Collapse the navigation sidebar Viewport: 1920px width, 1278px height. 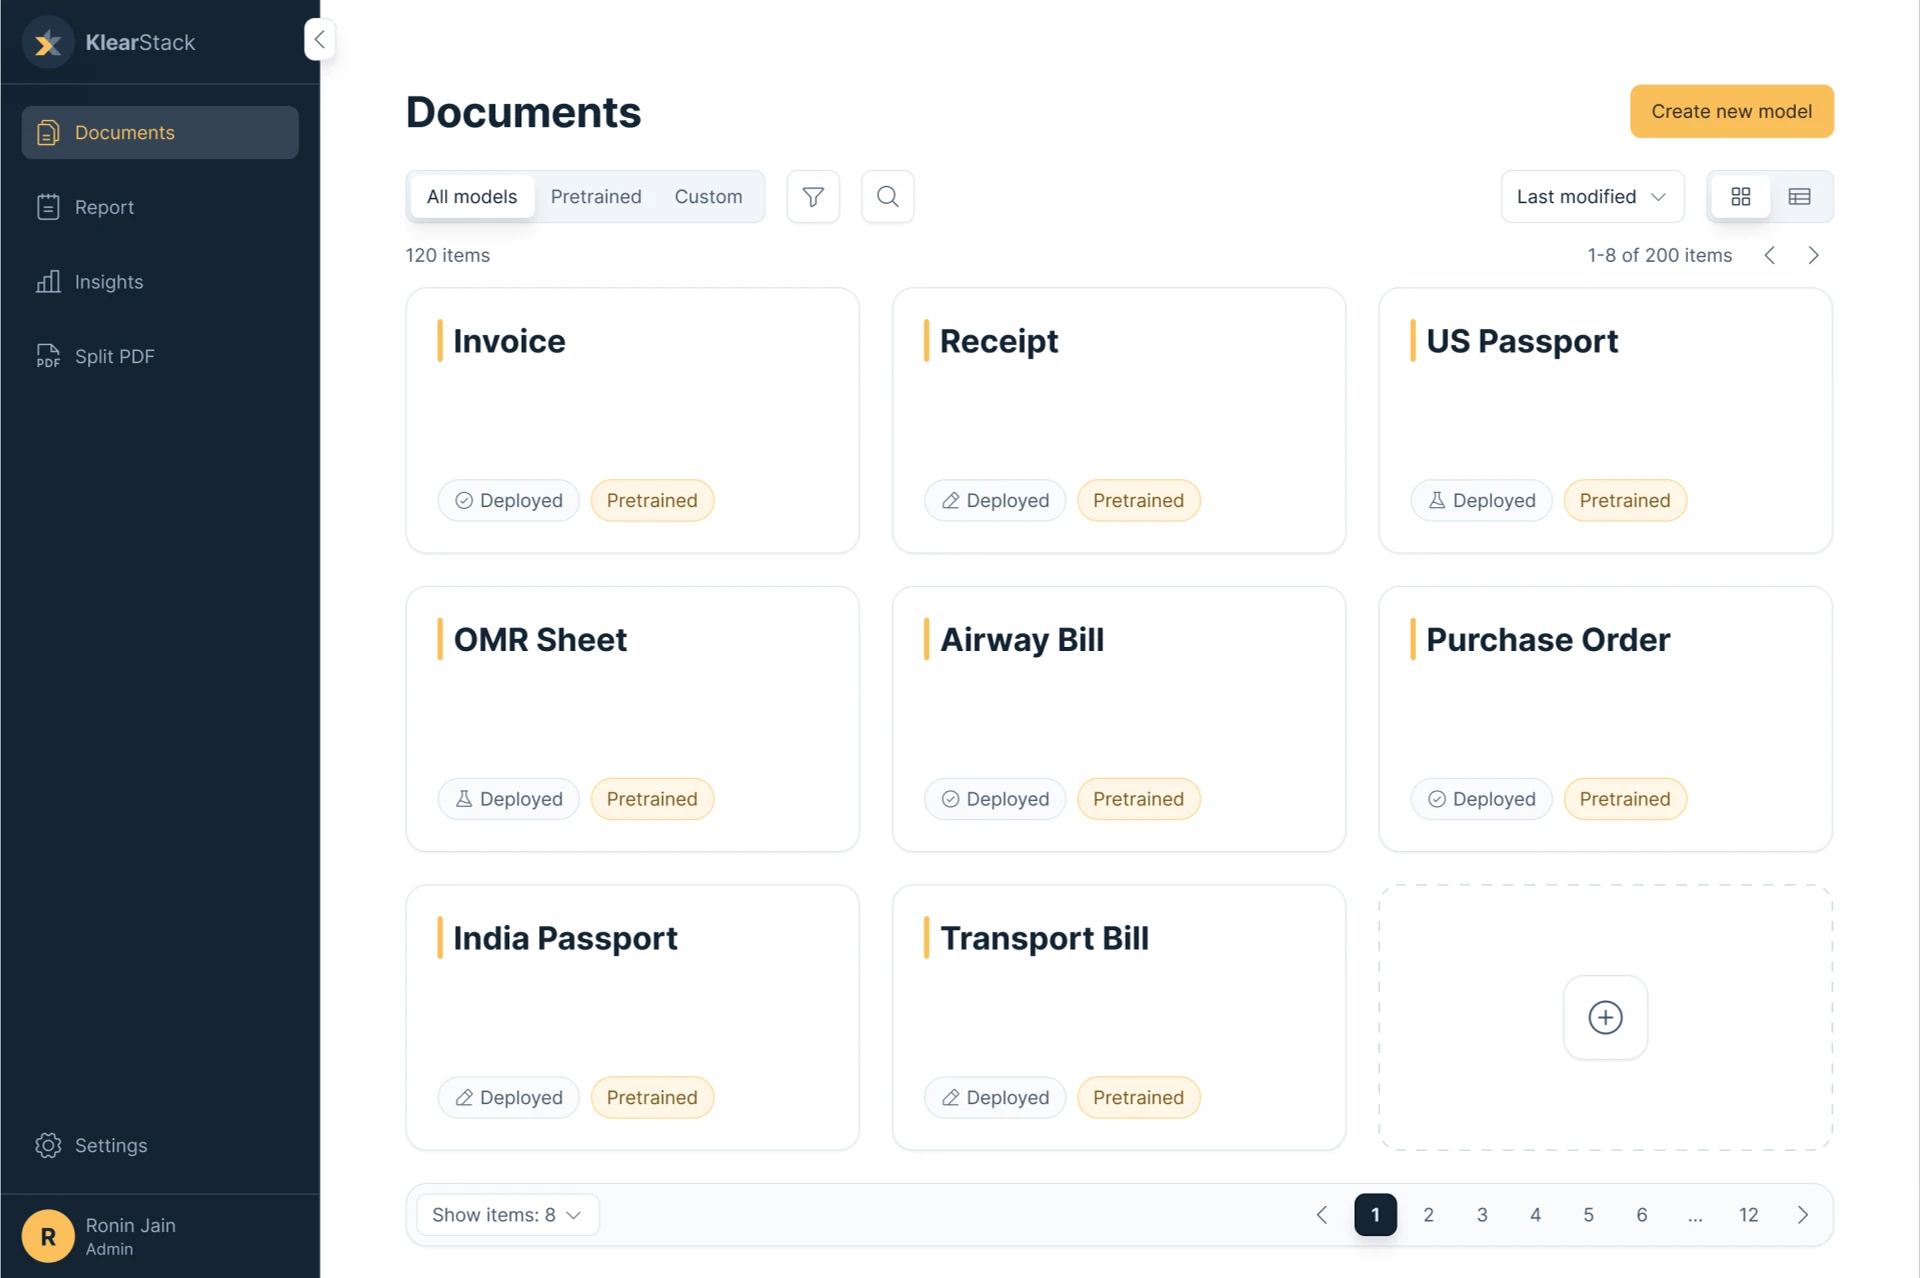pos(319,39)
